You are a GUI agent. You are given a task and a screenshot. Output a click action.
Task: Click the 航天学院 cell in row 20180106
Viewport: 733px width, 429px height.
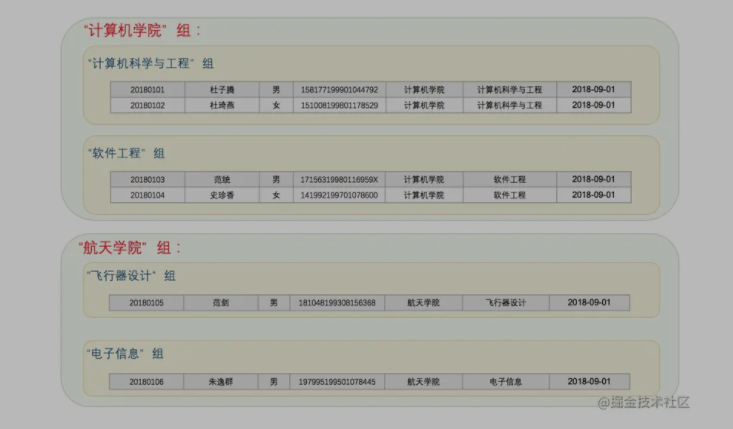click(x=424, y=382)
